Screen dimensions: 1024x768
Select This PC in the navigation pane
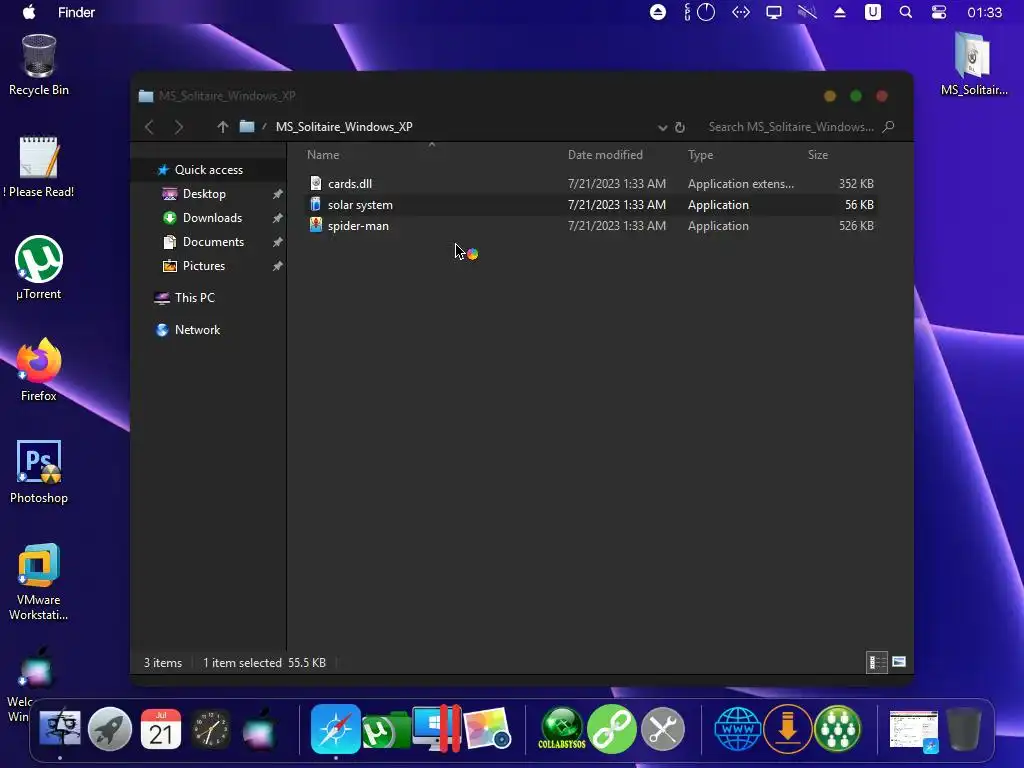coord(195,298)
